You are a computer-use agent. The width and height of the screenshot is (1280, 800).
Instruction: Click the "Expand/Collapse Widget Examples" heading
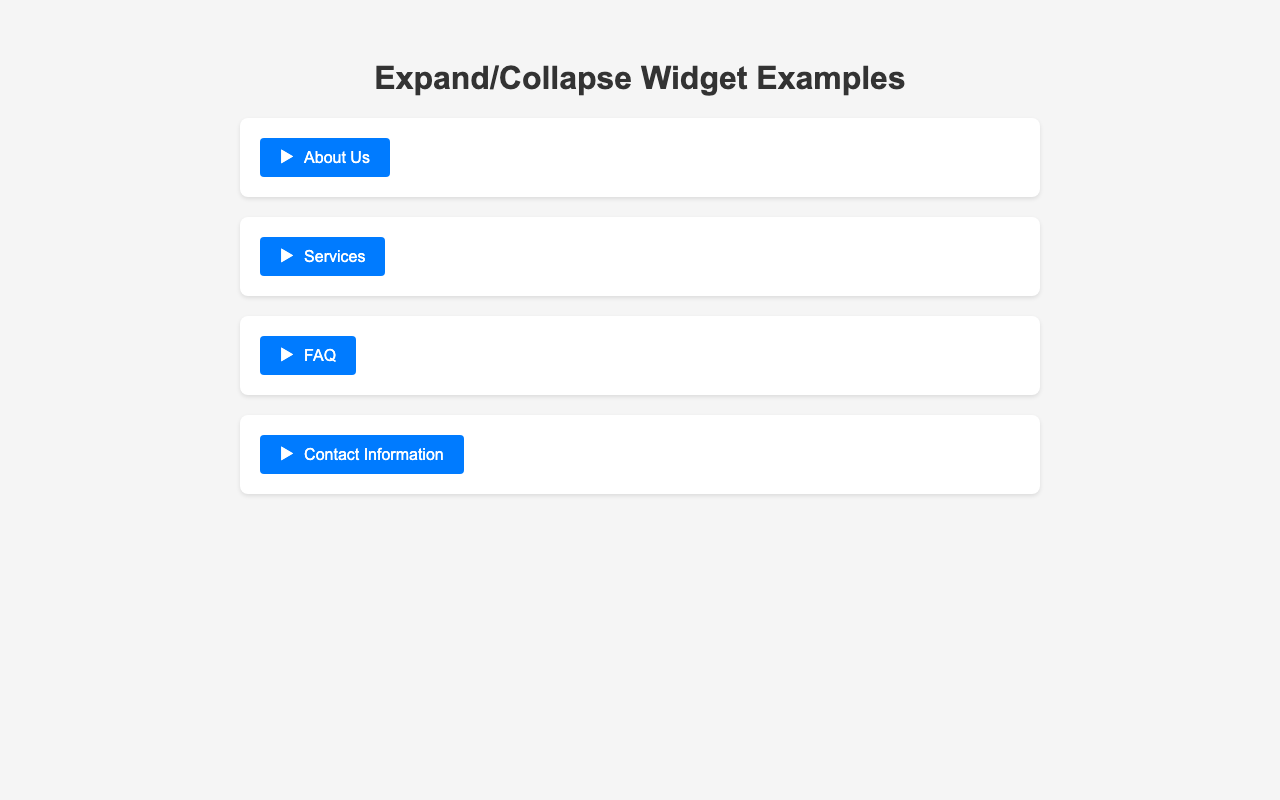coord(640,78)
